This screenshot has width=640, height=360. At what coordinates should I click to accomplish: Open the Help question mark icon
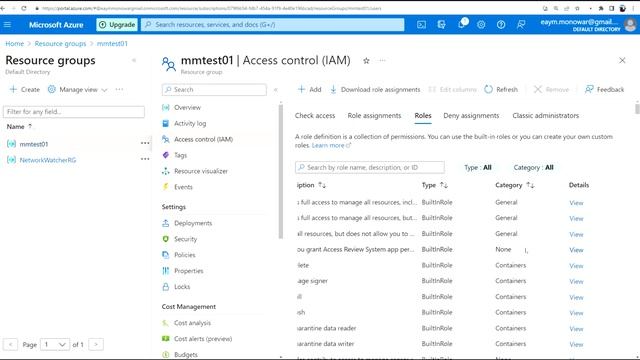click(x=501, y=24)
